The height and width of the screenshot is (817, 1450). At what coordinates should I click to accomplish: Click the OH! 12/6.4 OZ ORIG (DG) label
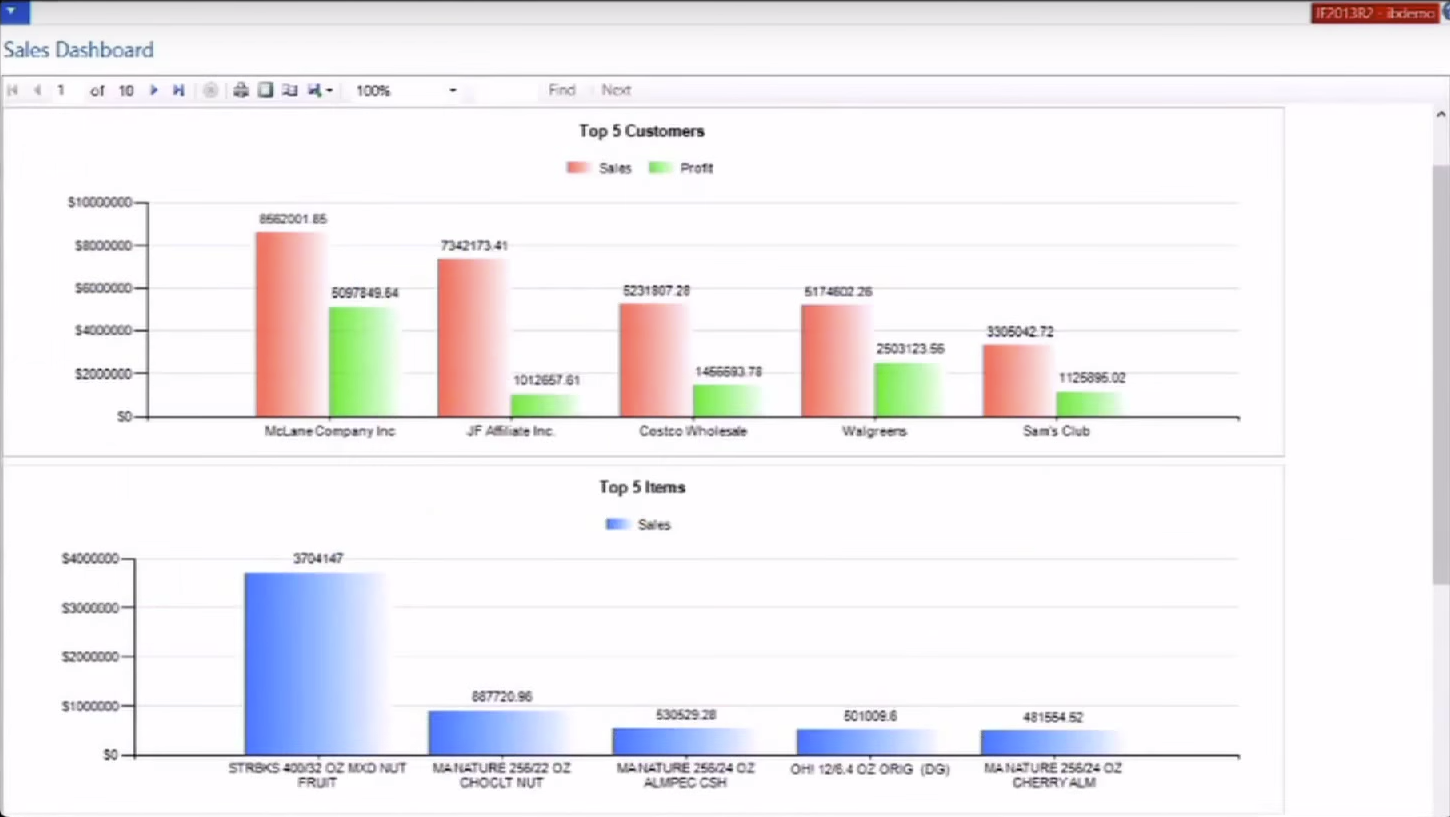point(870,769)
